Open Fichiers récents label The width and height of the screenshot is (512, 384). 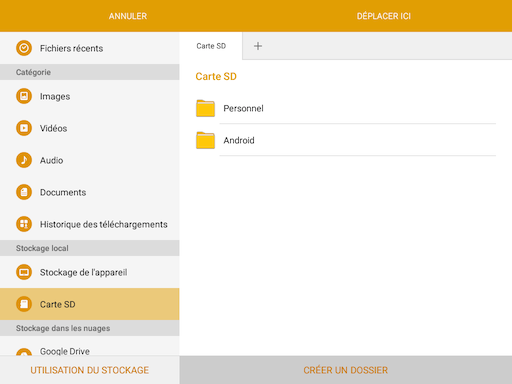point(71,48)
